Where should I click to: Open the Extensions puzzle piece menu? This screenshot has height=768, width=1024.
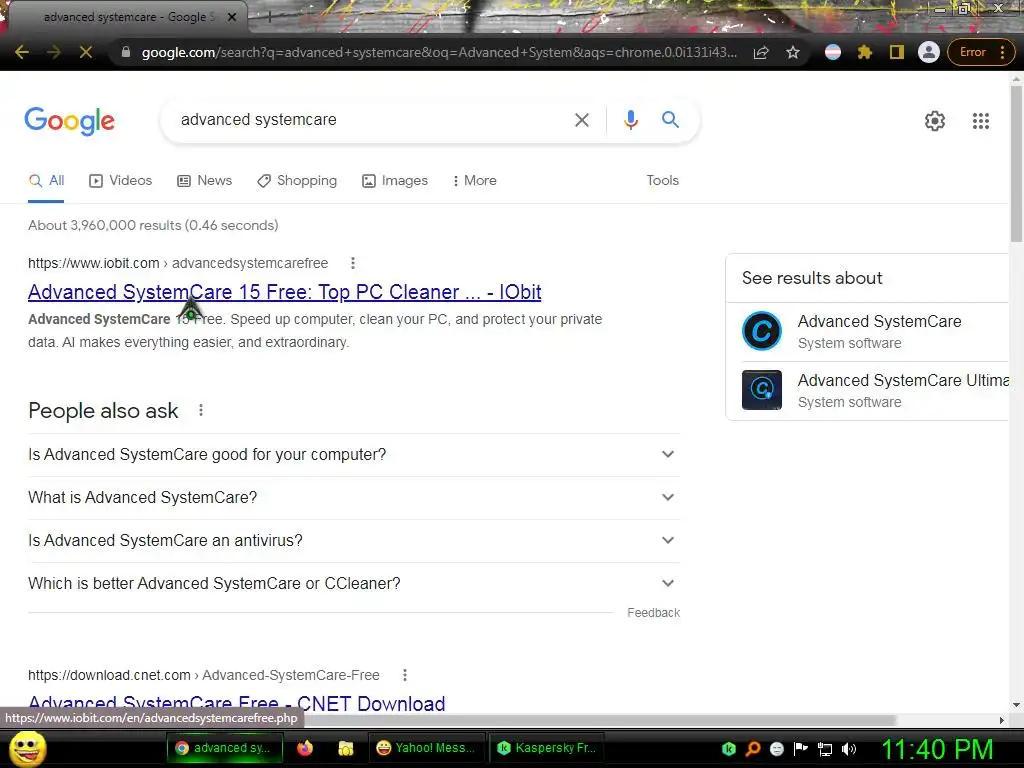[x=865, y=52]
